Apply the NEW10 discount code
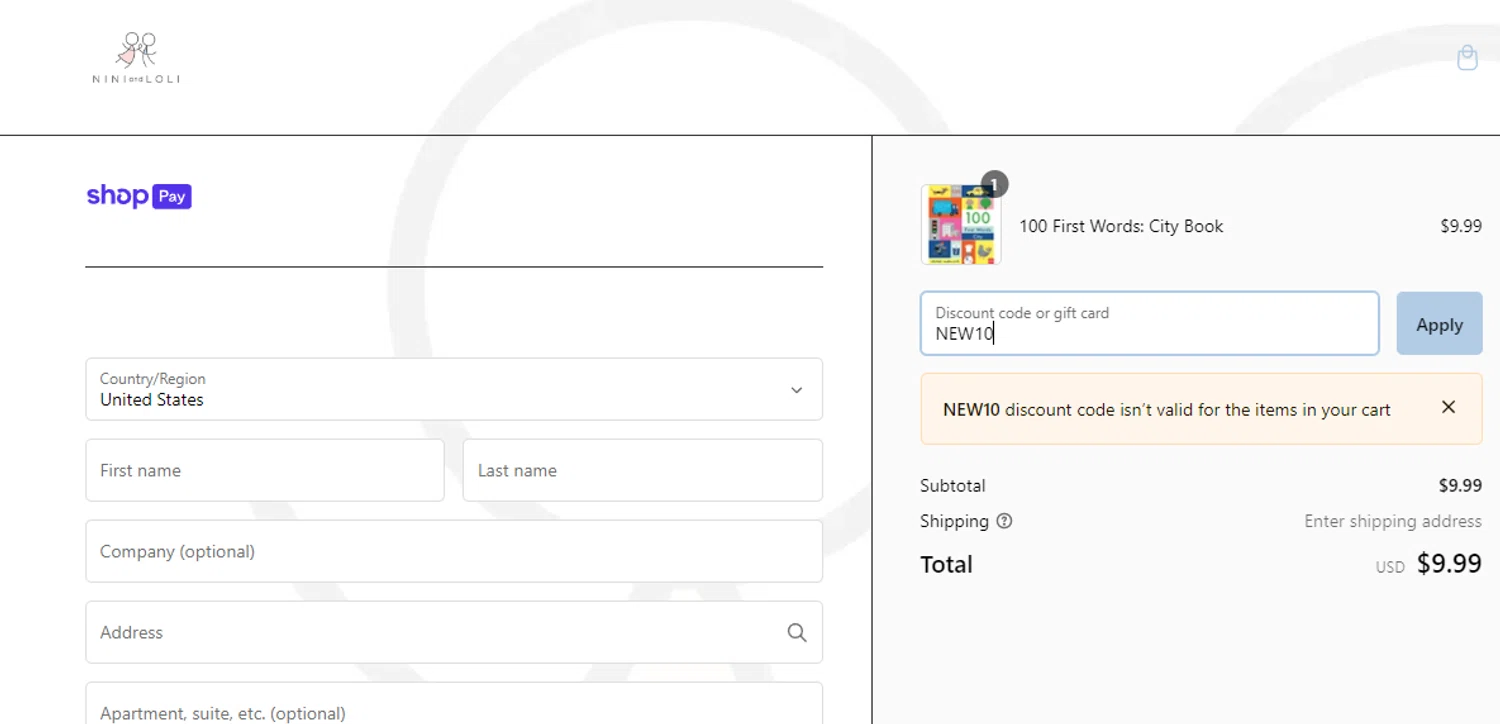Viewport: 1500px width, 724px height. tap(1439, 323)
